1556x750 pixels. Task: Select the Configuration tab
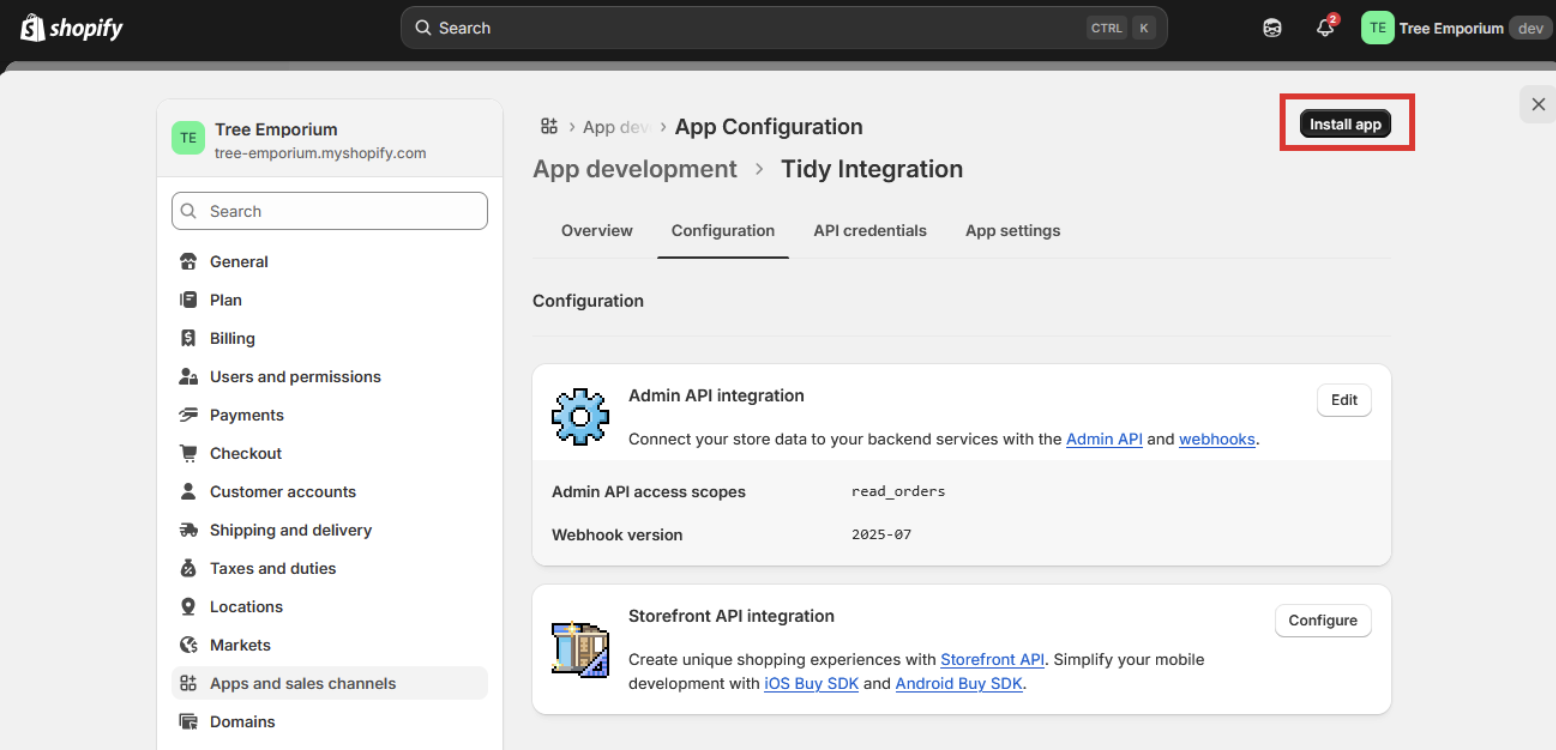tap(723, 231)
